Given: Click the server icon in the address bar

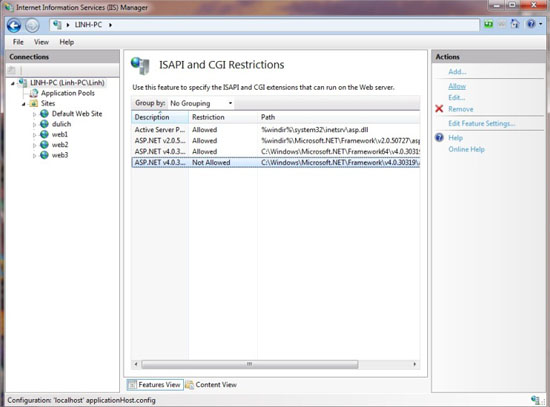Looking at the screenshot, I should click(x=57, y=25).
